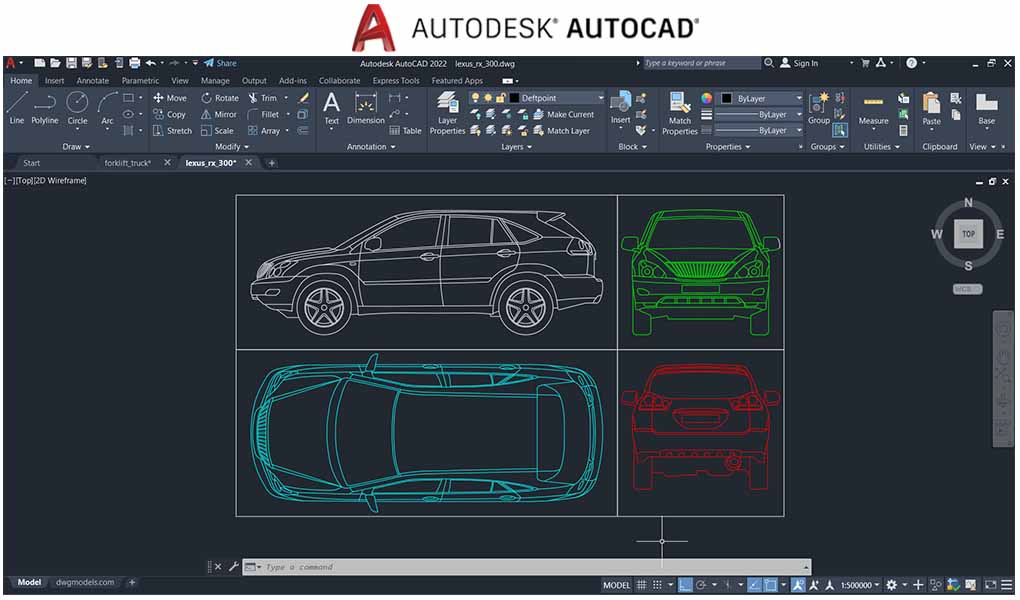Click Make Current layer button
This screenshot has height=600, width=1020.
click(563, 114)
